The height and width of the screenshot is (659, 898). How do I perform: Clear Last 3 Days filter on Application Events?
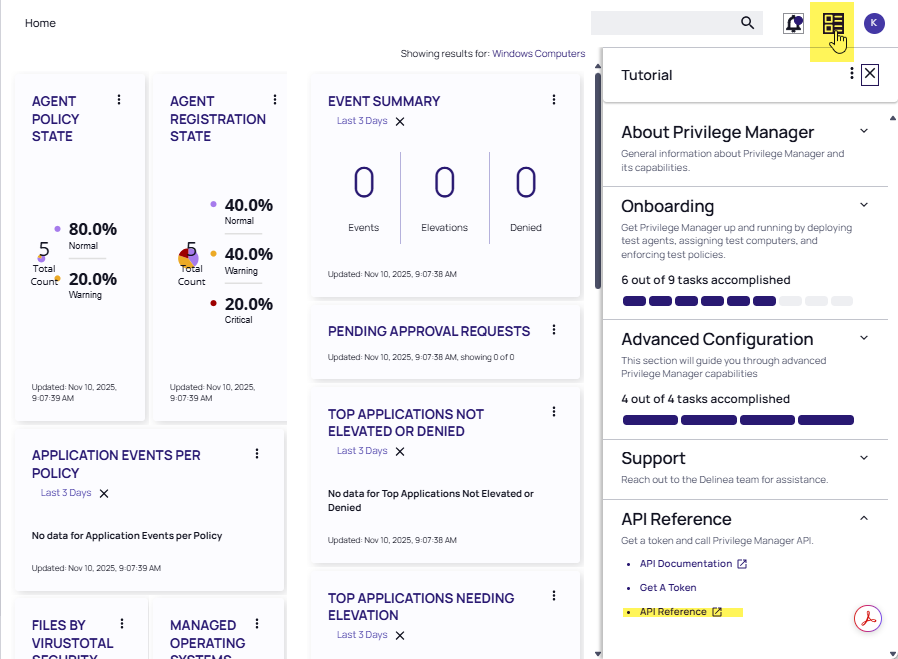tap(104, 493)
